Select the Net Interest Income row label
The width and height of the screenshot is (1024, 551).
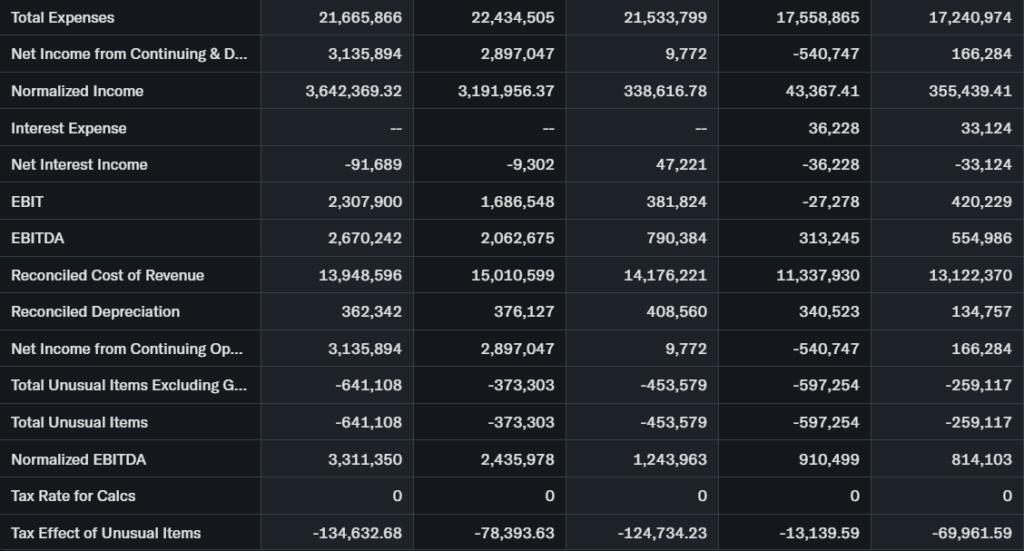click(79, 165)
